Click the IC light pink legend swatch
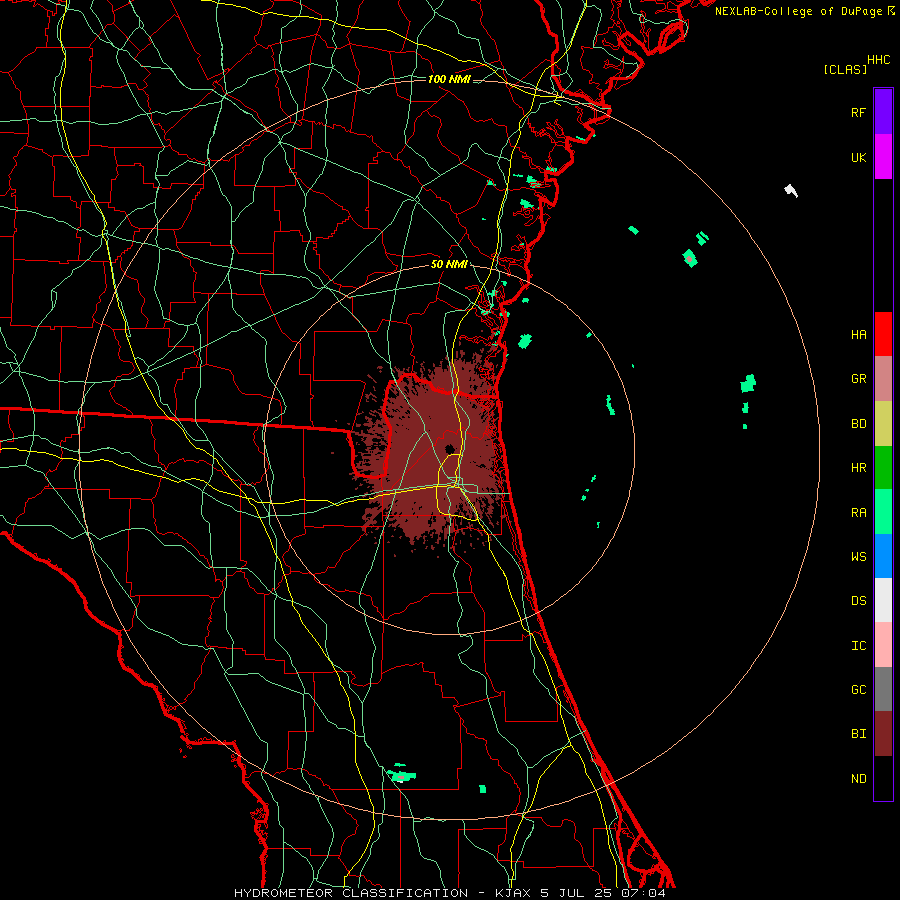 883,645
